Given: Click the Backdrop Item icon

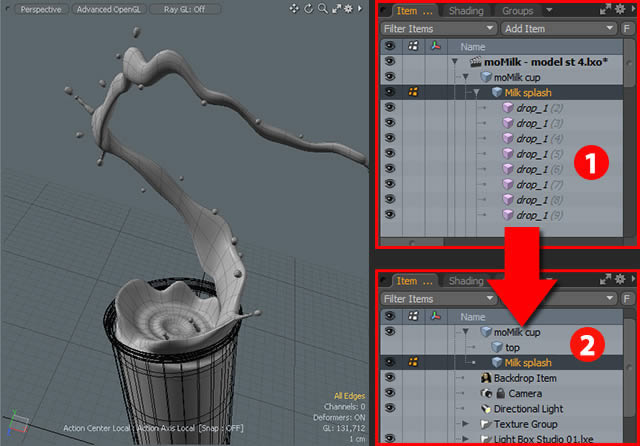Looking at the screenshot, I should pyautogui.click(x=484, y=378).
